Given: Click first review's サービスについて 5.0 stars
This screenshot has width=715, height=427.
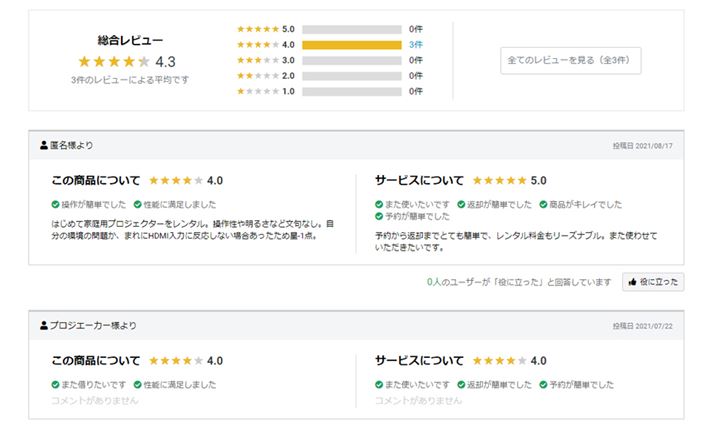Looking at the screenshot, I should point(499,181).
